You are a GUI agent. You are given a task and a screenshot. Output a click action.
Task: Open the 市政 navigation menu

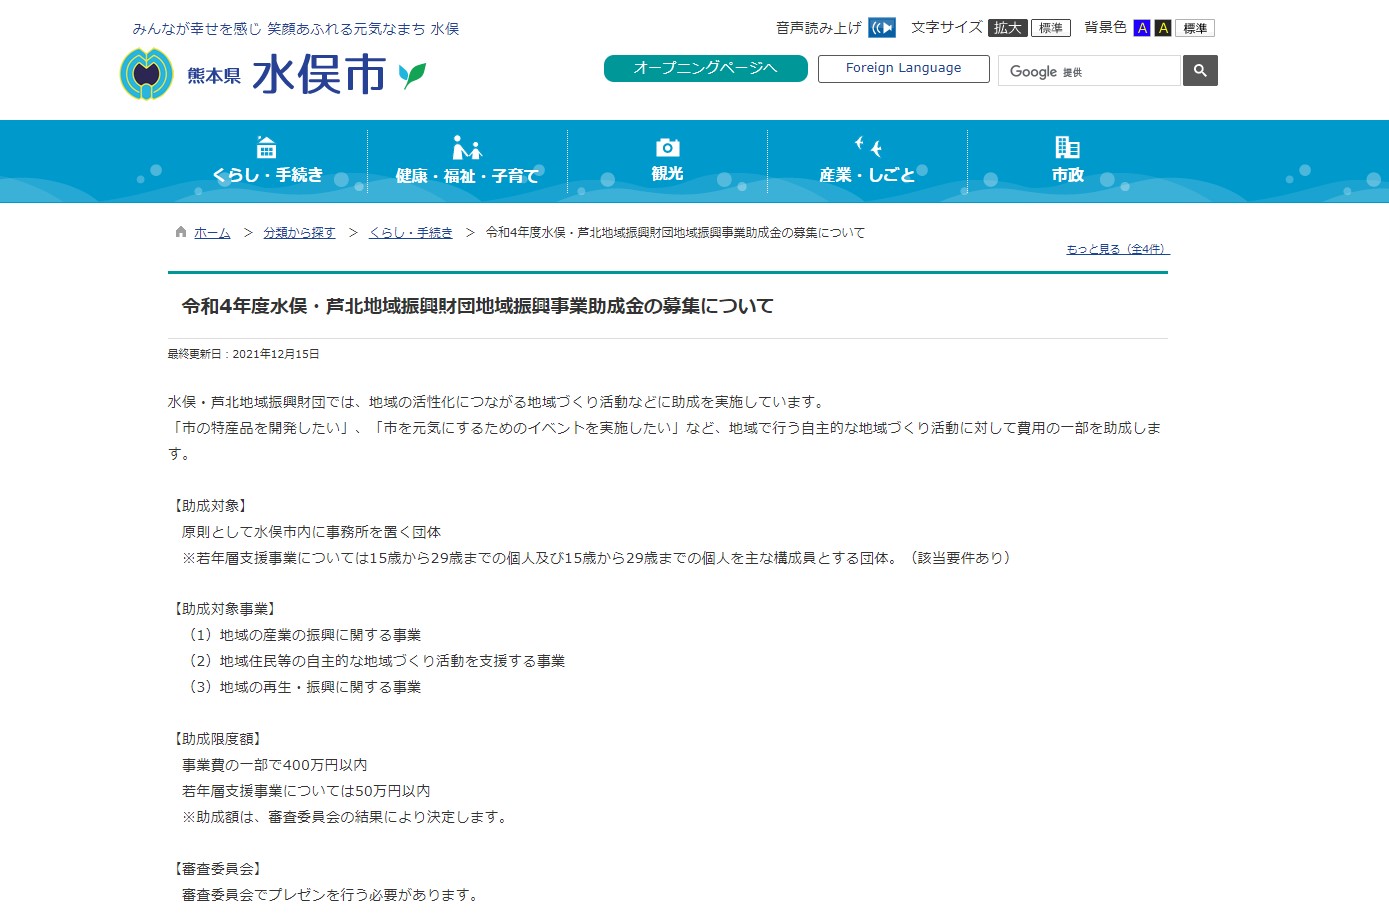point(1066,161)
